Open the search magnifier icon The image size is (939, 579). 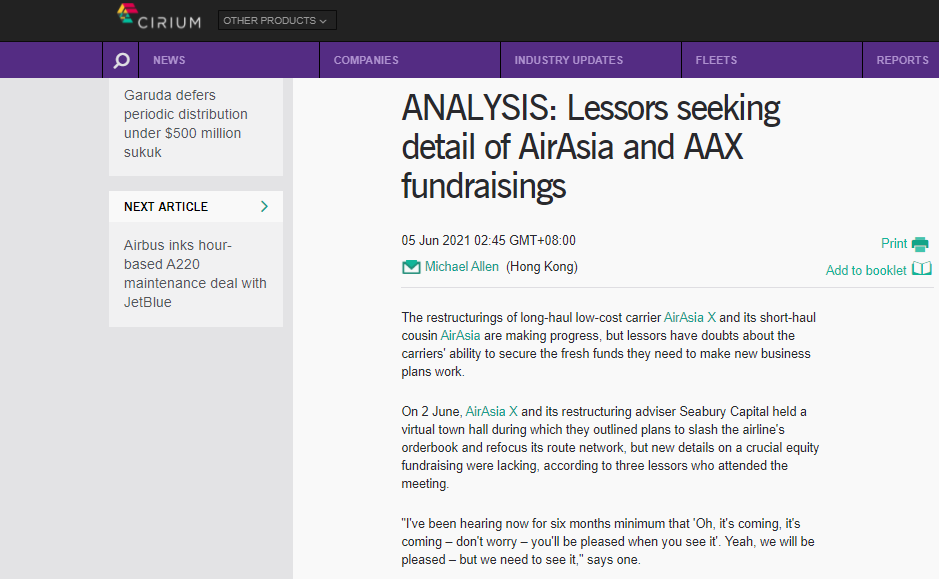click(122, 60)
